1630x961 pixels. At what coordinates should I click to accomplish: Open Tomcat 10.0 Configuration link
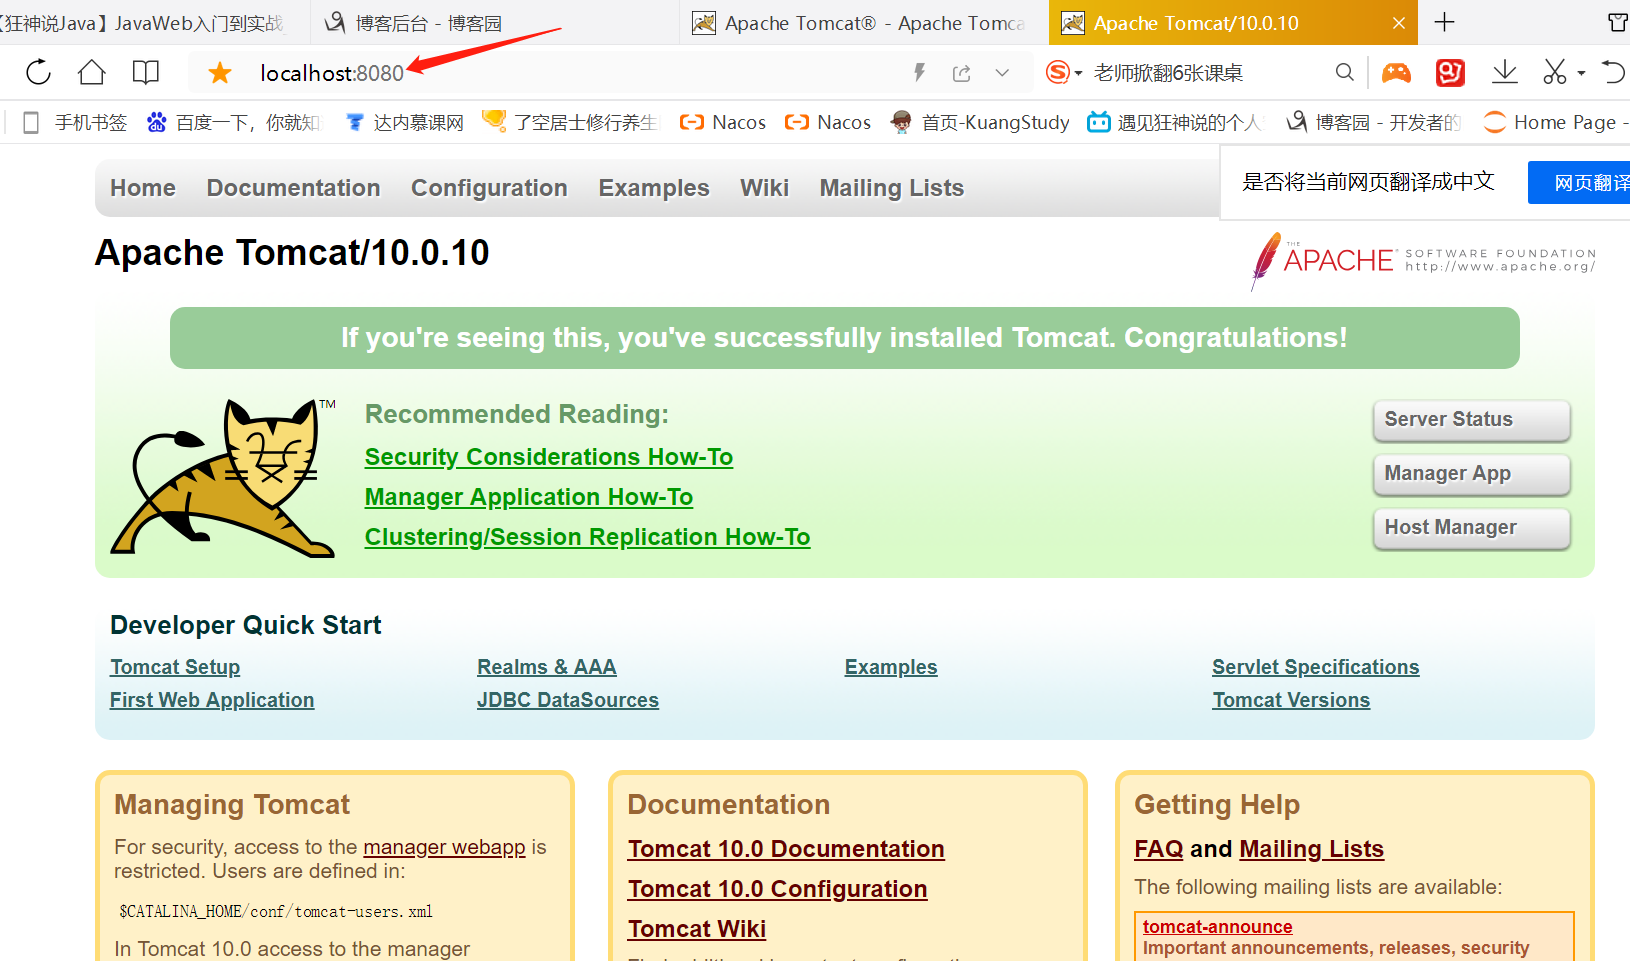(x=778, y=889)
